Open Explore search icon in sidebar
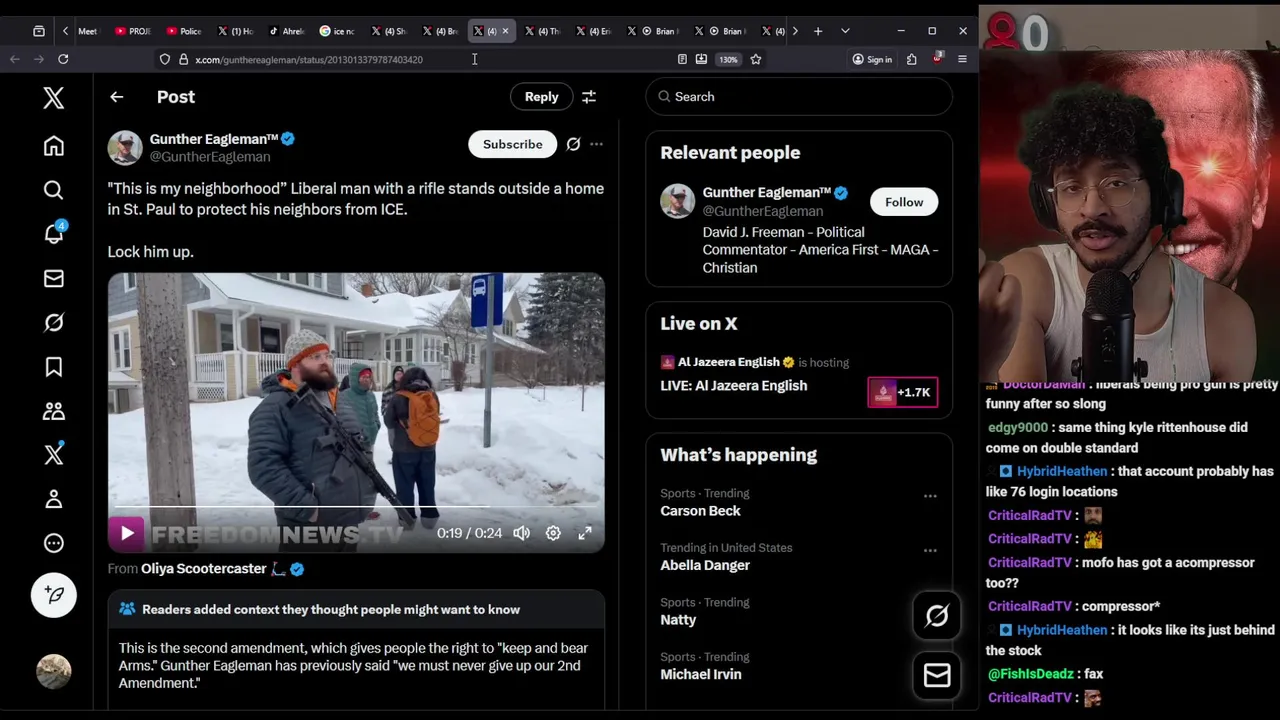 point(54,190)
